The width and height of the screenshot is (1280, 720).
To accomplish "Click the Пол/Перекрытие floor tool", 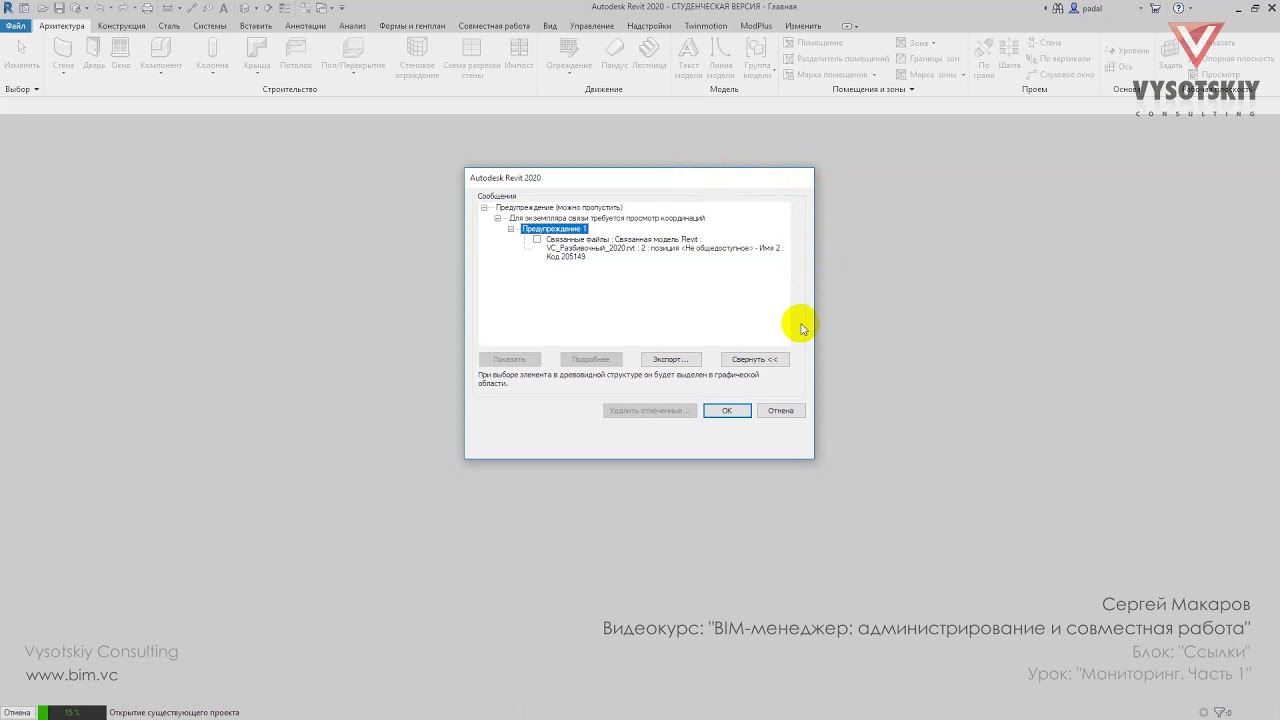I will pyautogui.click(x=353, y=54).
